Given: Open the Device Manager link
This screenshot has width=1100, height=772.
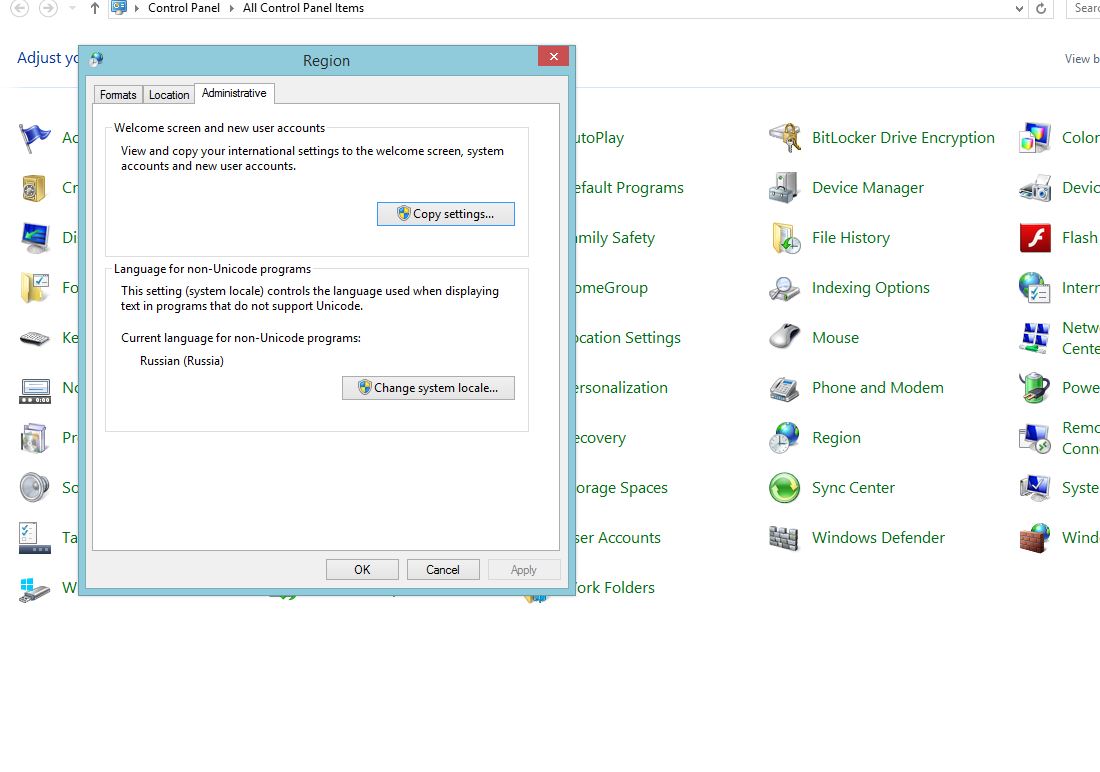Looking at the screenshot, I should click(x=868, y=187).
